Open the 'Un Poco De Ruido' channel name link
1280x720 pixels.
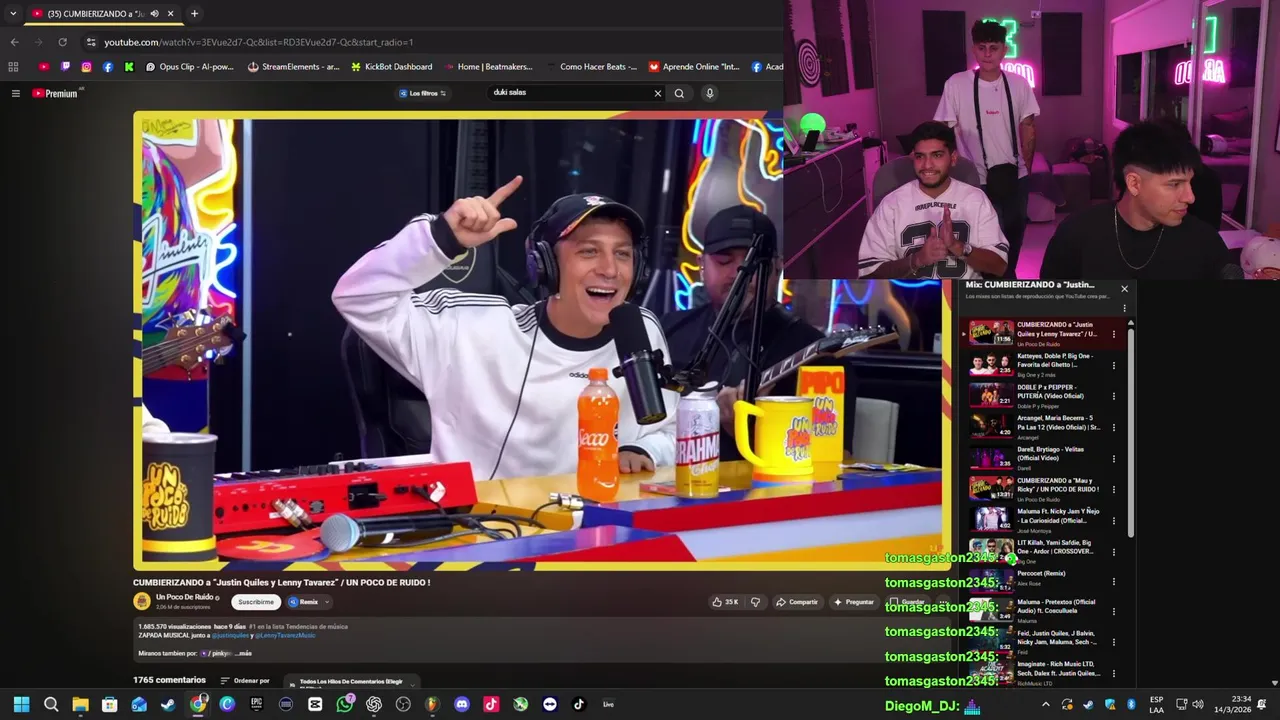tap(184, 597)
